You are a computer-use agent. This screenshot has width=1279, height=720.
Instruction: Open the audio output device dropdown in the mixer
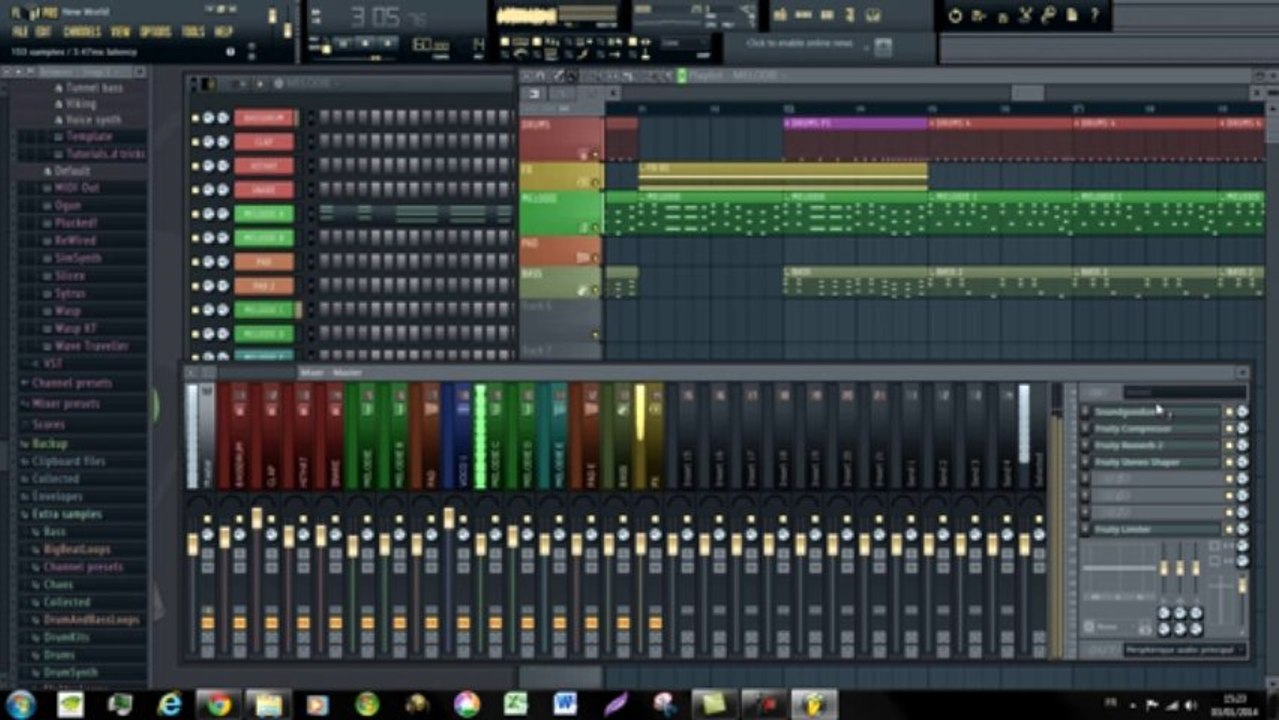1185,650
